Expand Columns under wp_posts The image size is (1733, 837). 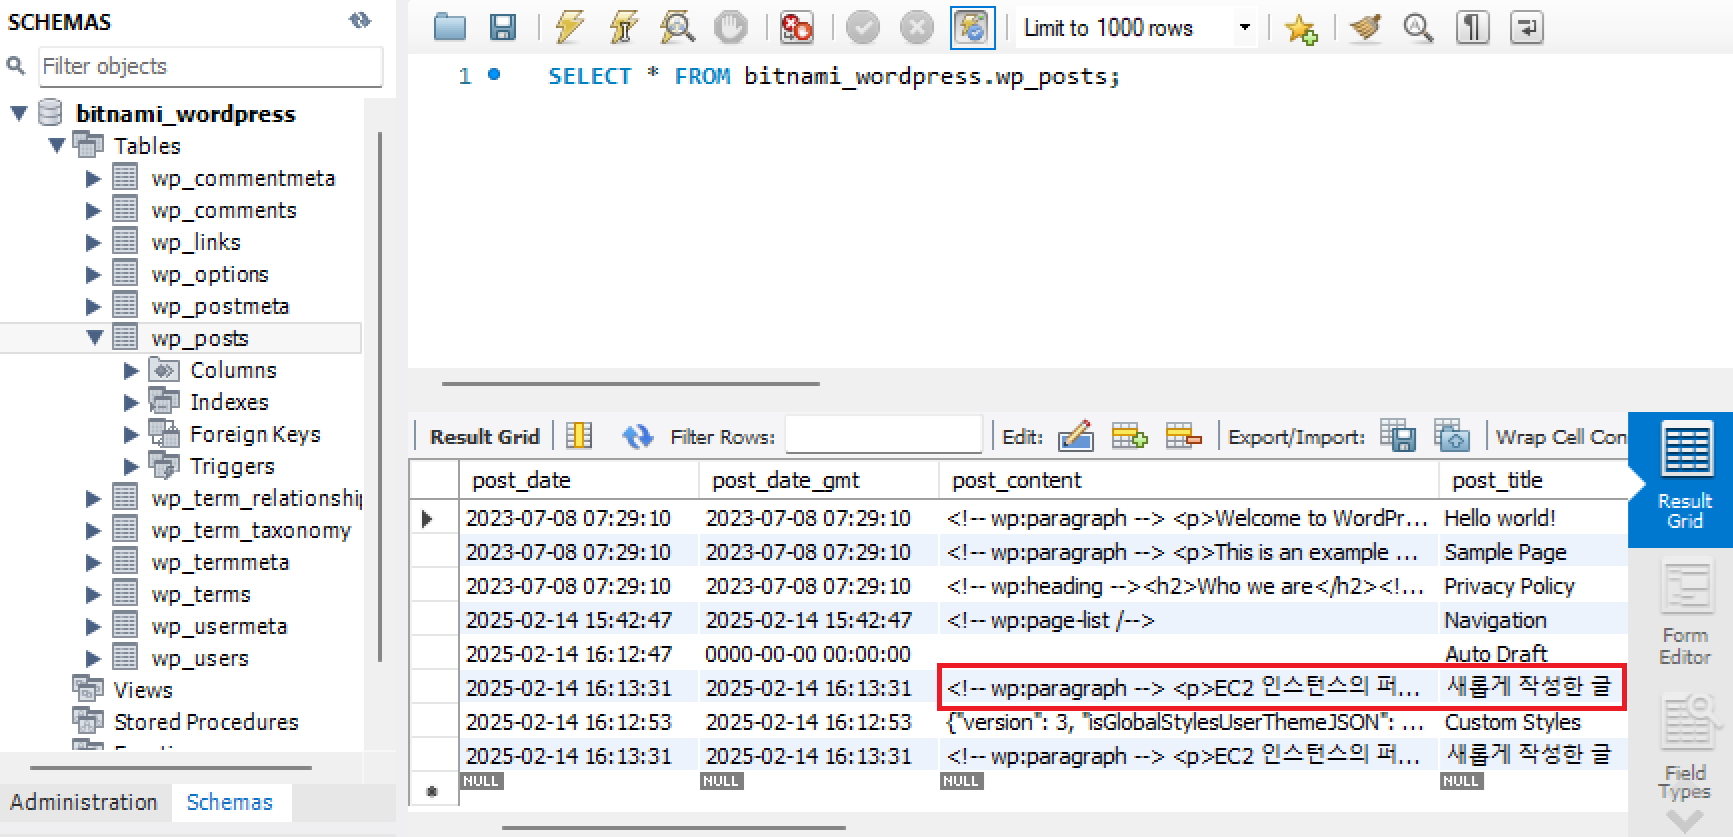click(x=131, y=371)
